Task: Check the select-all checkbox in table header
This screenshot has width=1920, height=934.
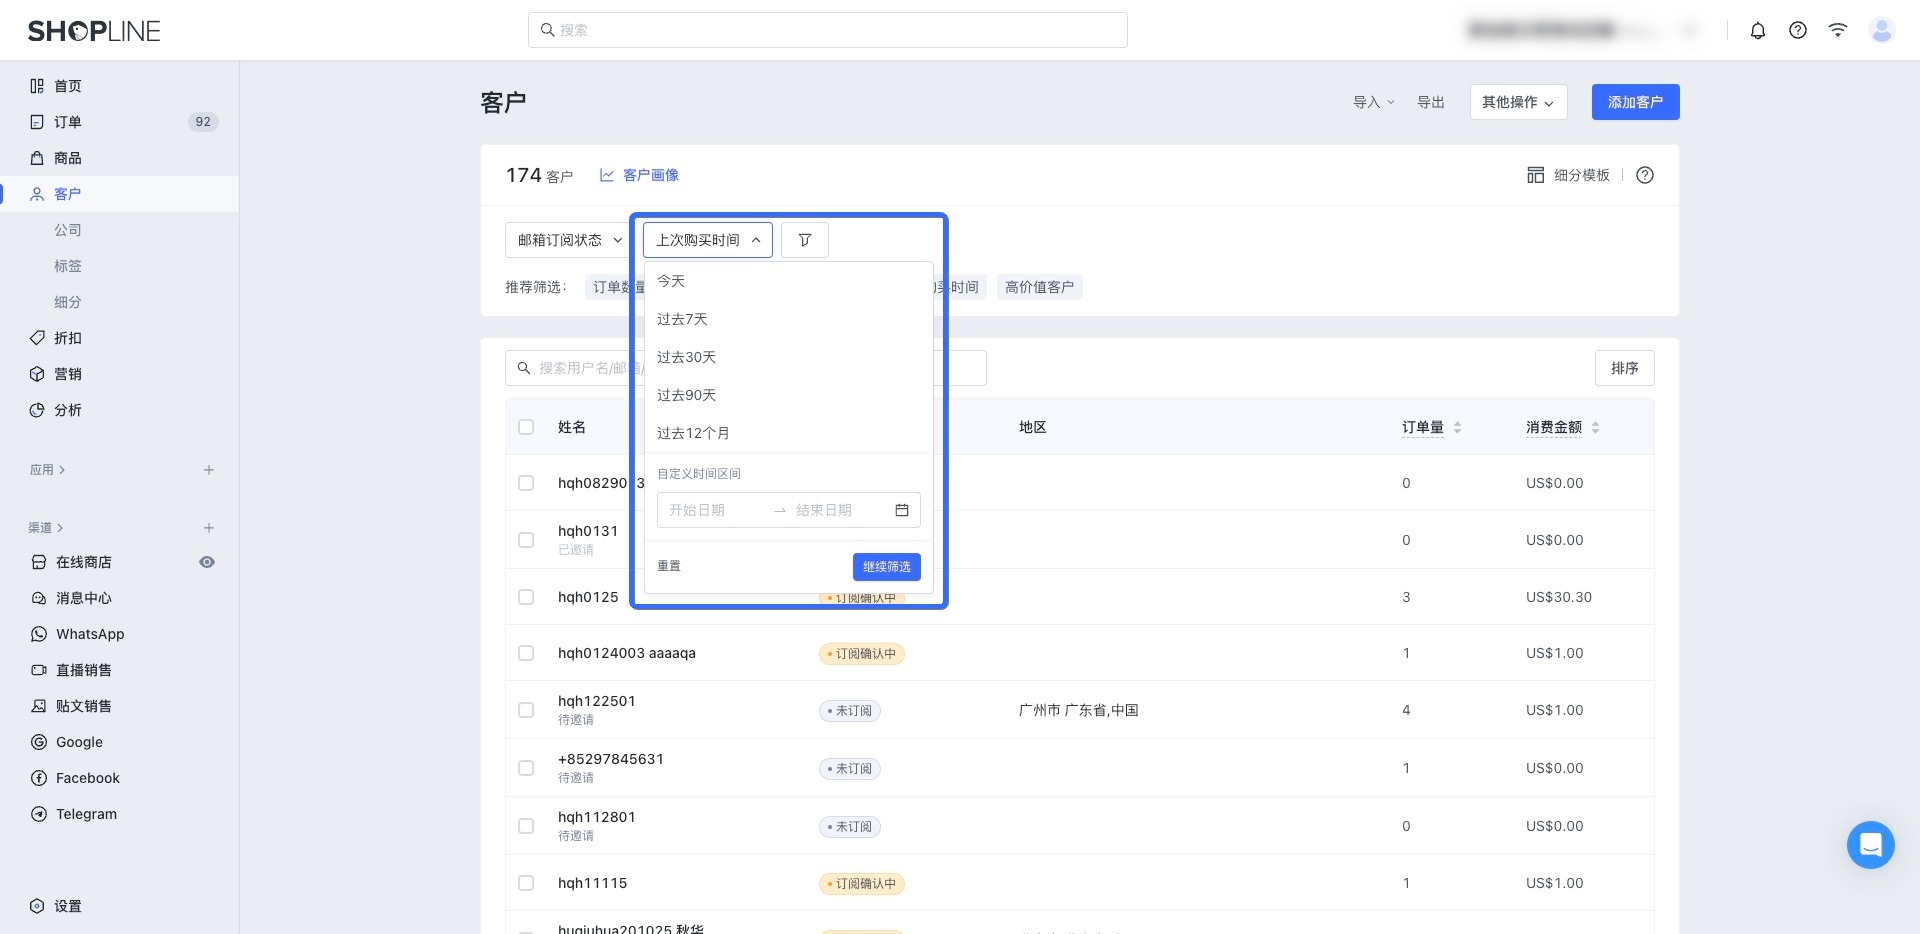Action: click(x=526, y=427)
